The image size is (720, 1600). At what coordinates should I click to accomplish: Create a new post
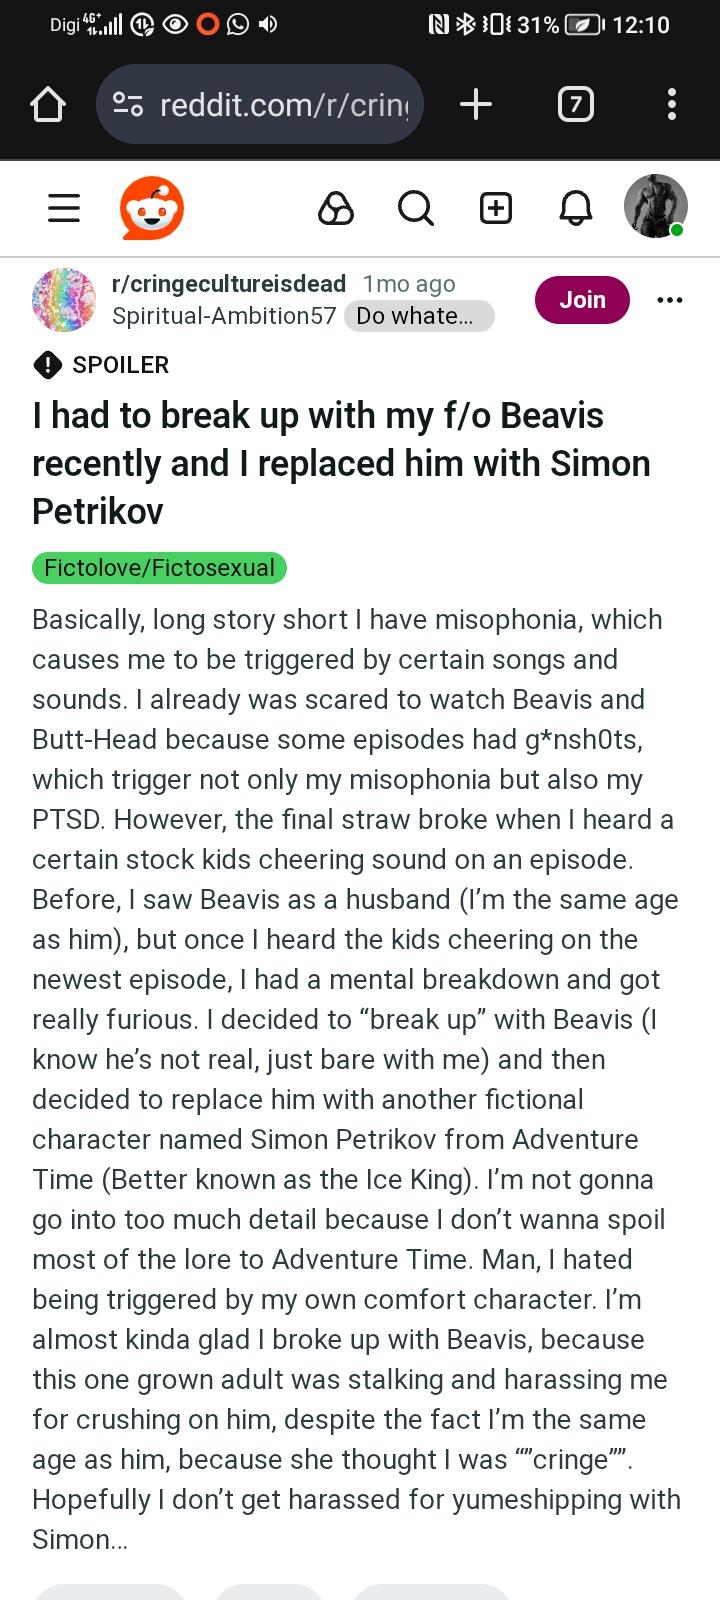click(x=496, y=208)
